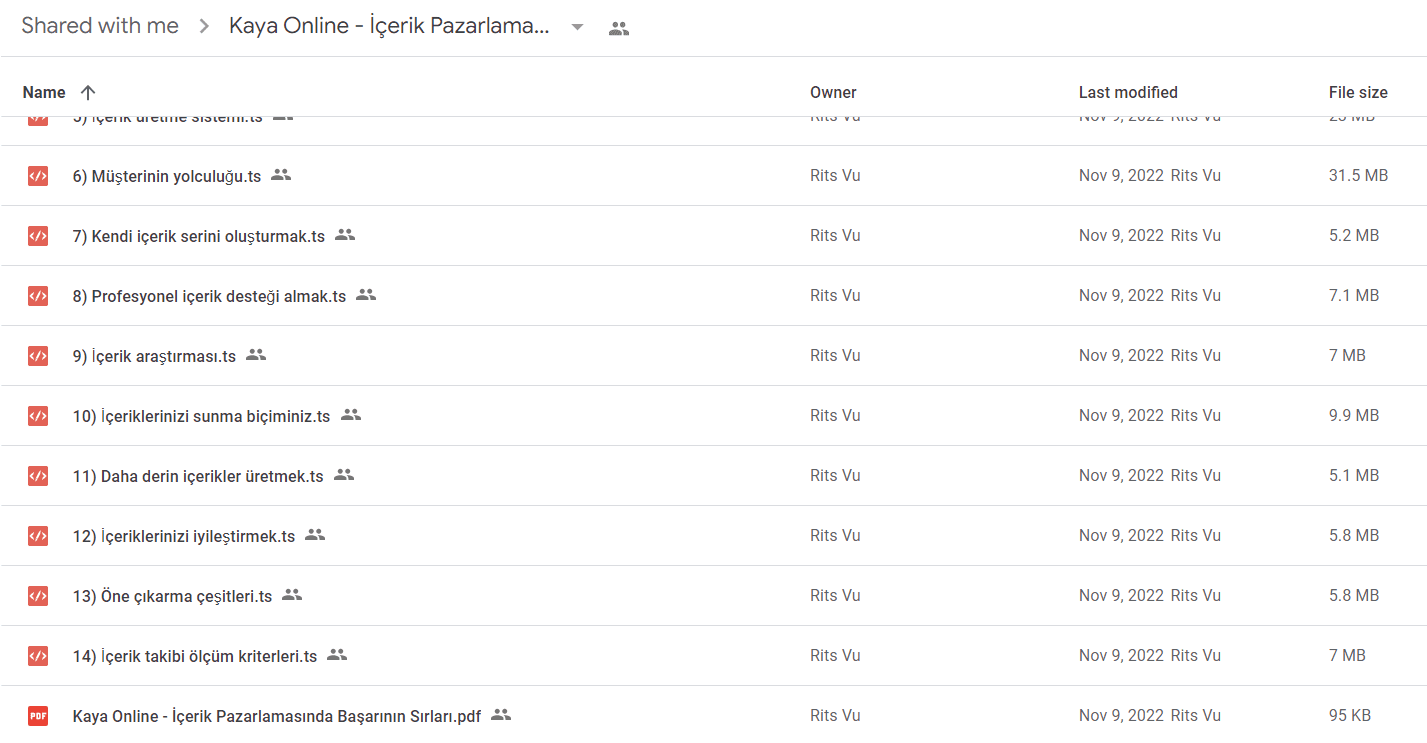Sort files by the File size column

[1358, 92]
